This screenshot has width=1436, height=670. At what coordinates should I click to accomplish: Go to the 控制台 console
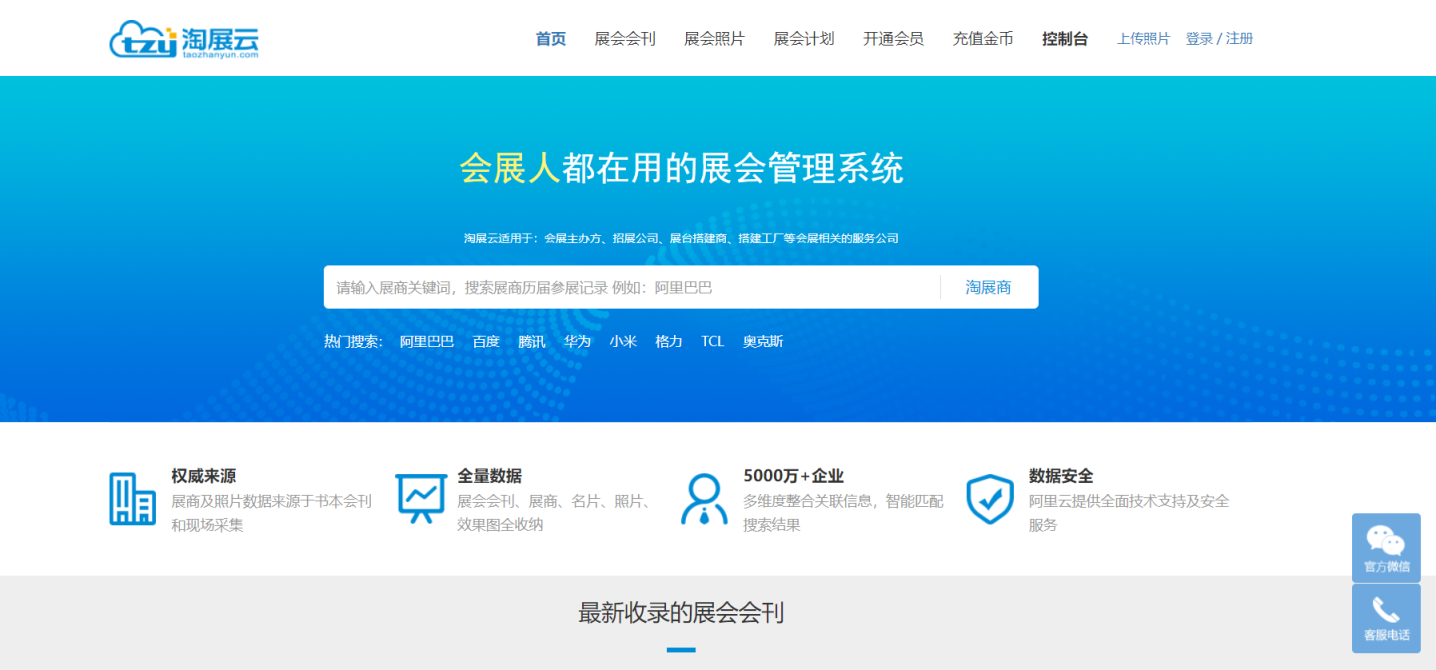click(x=1064, y=39)
